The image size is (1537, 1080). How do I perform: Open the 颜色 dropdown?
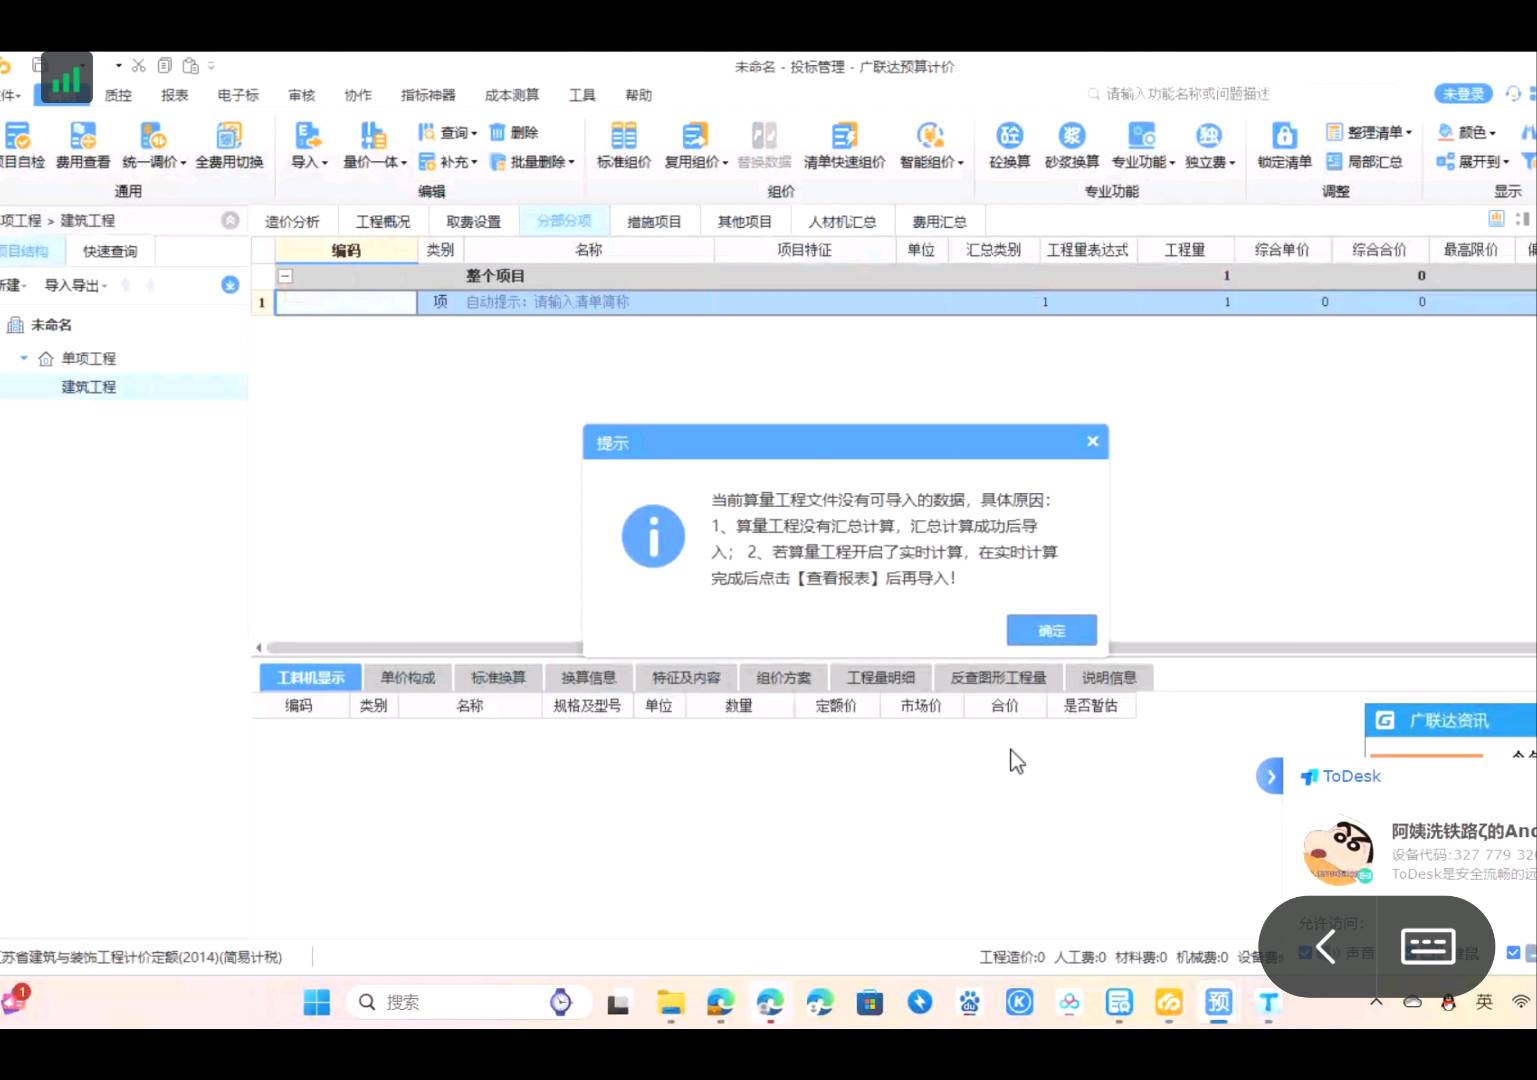point(1467,132)
